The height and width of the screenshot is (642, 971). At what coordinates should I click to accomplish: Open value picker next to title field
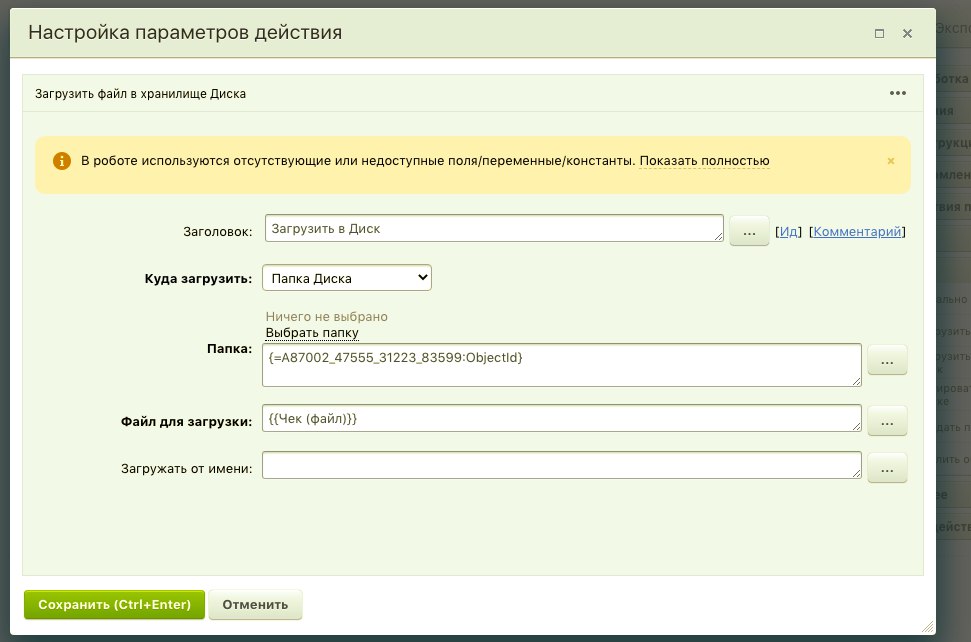point(749,231)
